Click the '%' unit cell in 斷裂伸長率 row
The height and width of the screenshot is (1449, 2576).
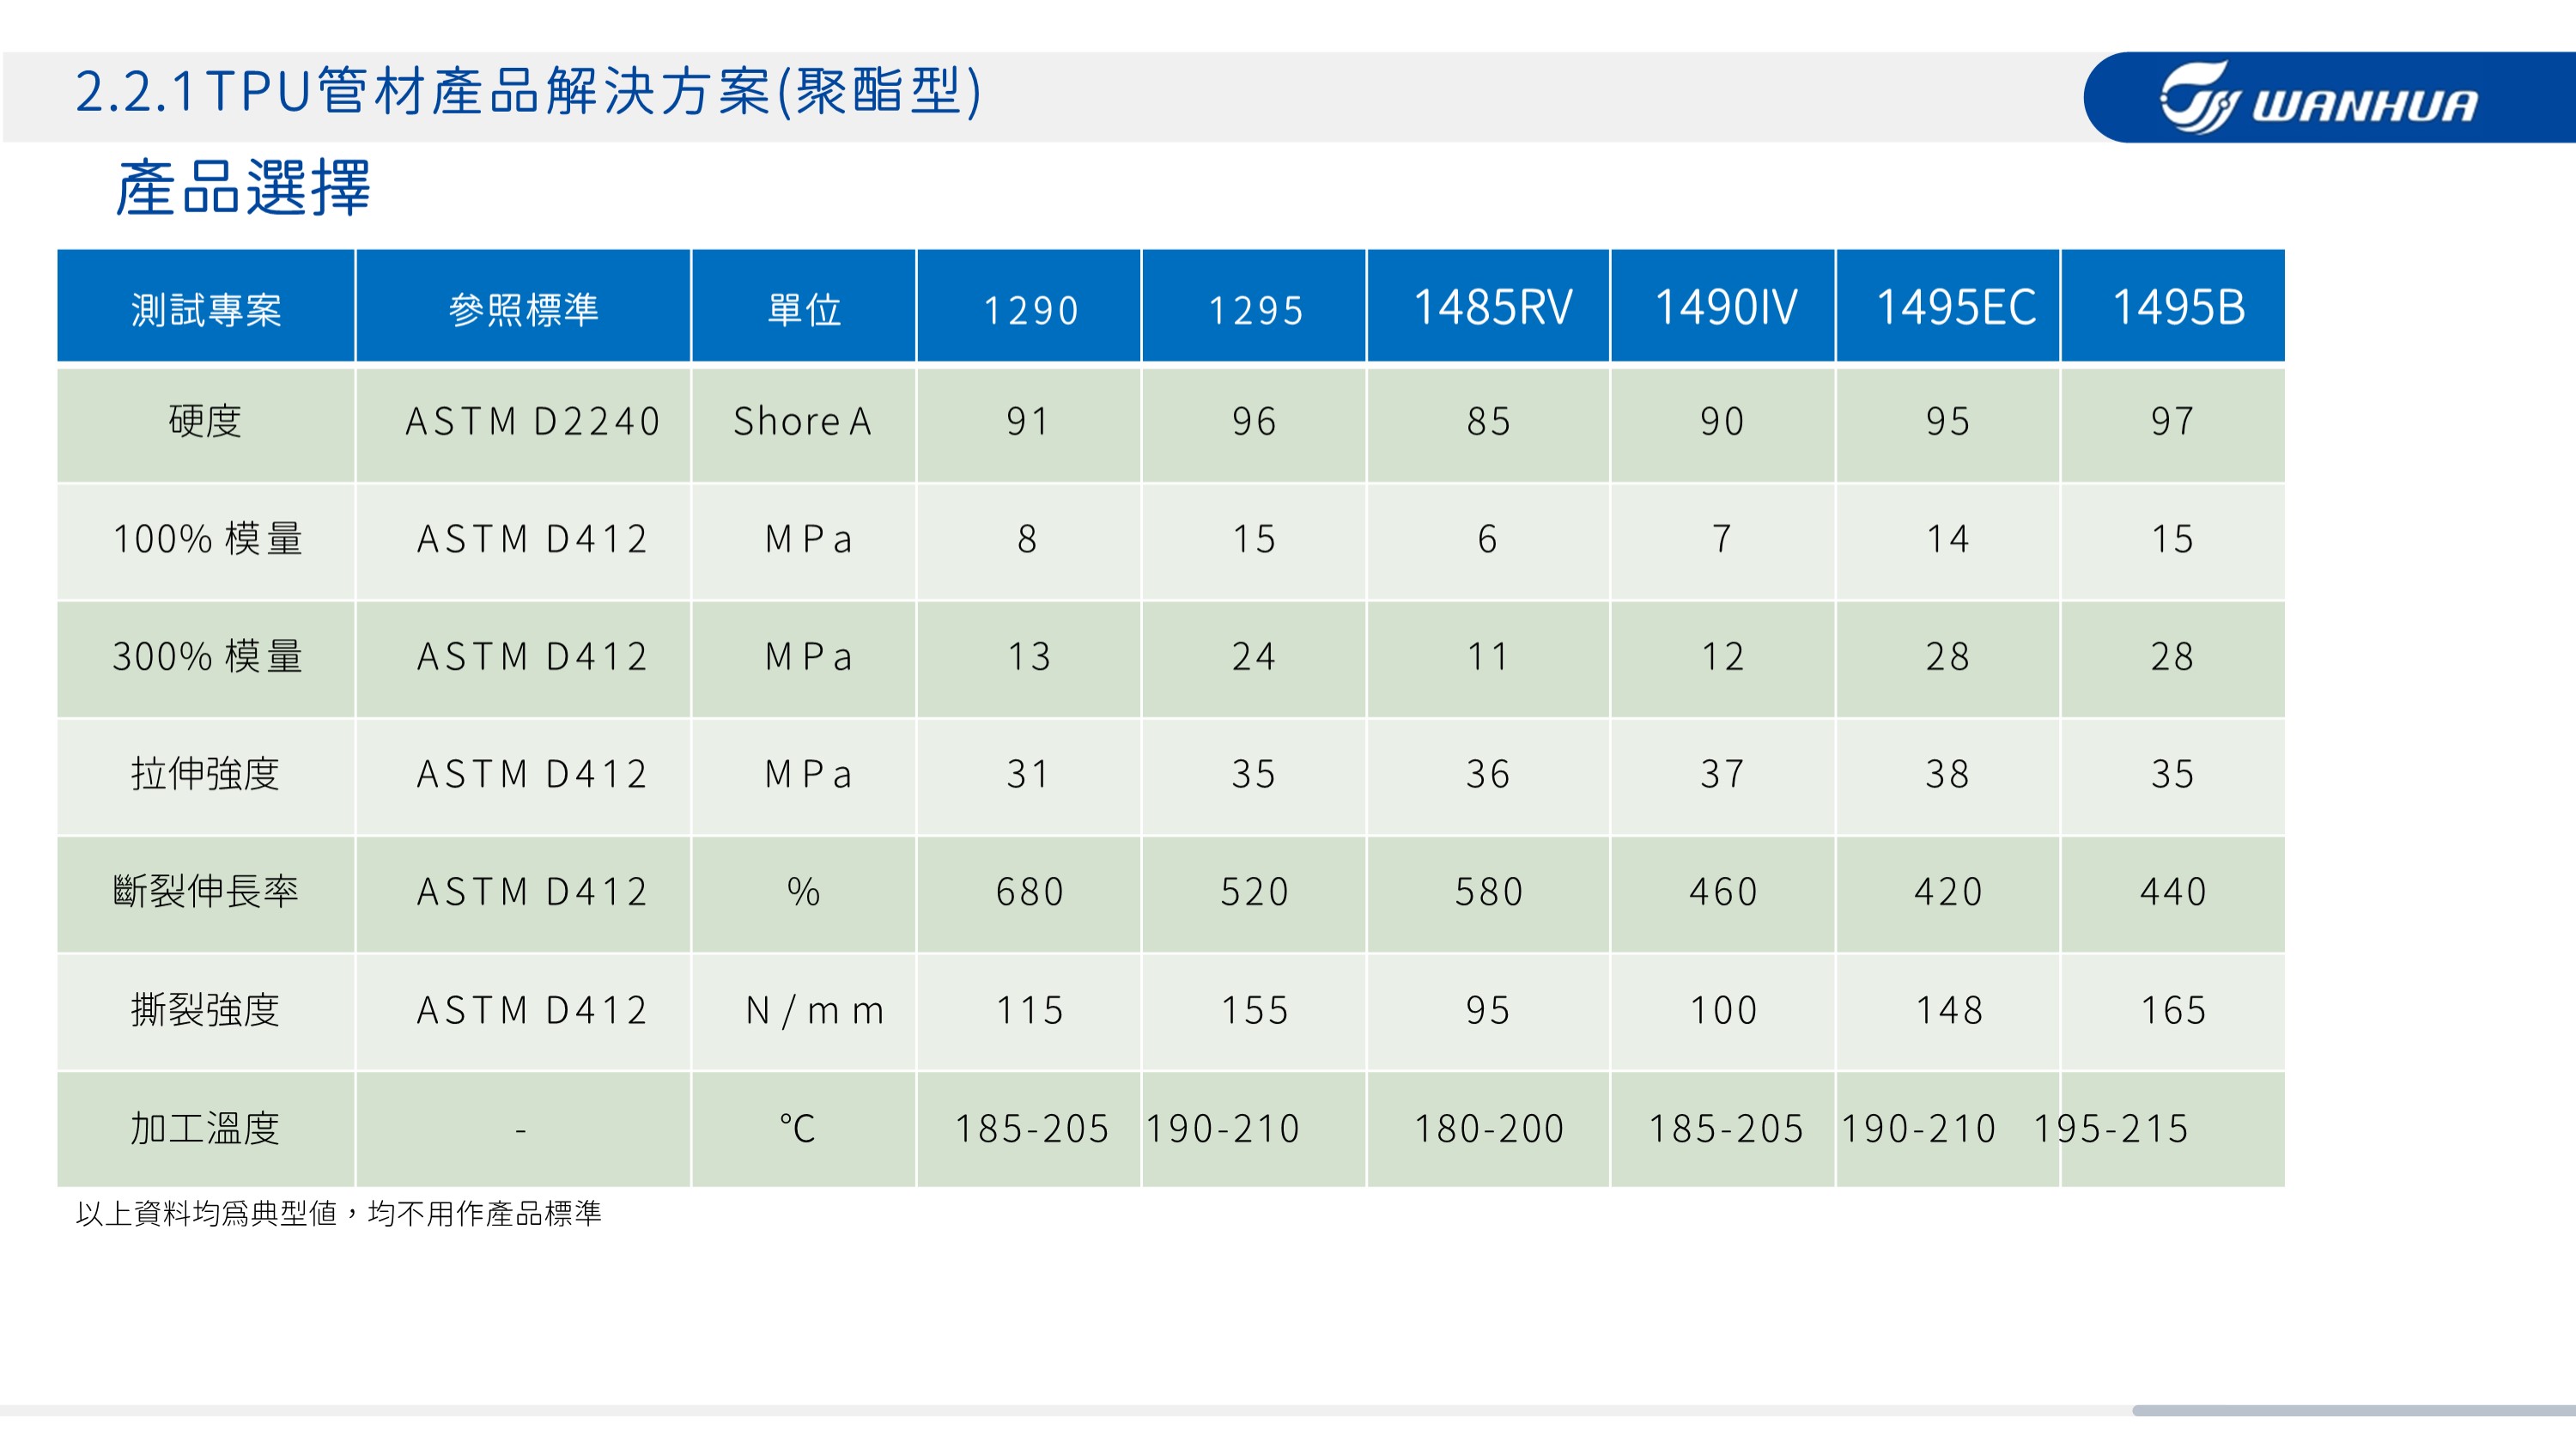(804, 891)
